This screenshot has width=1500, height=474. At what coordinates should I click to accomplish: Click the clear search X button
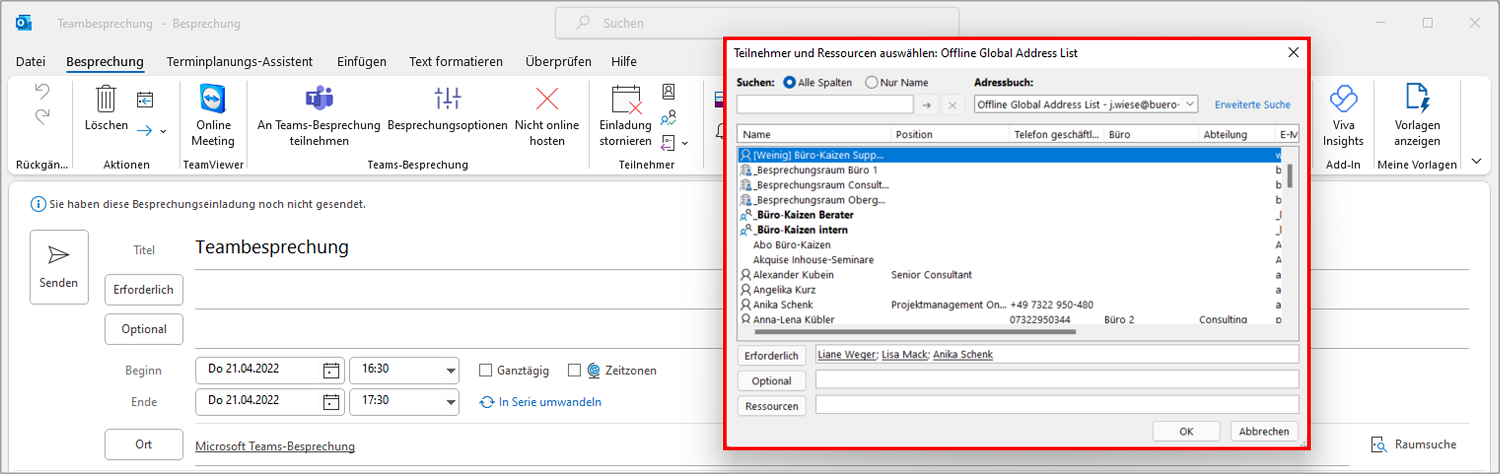point(952,104)
